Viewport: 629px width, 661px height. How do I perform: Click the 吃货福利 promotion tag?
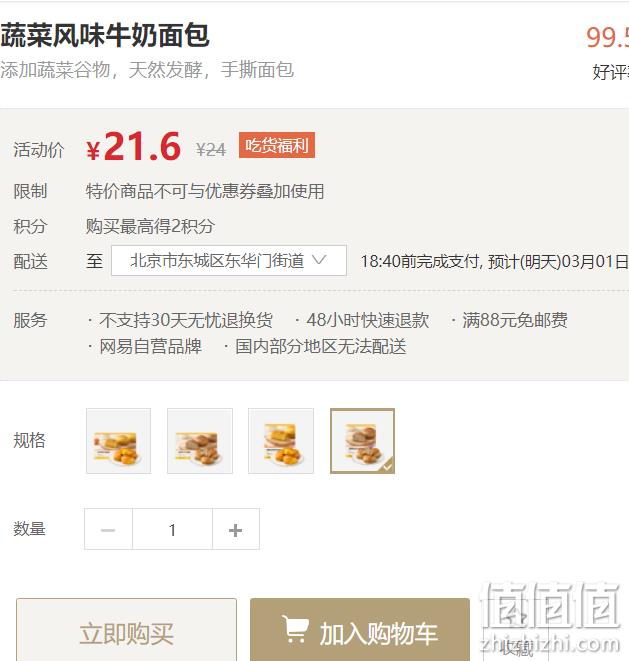(x=277, y=145)
